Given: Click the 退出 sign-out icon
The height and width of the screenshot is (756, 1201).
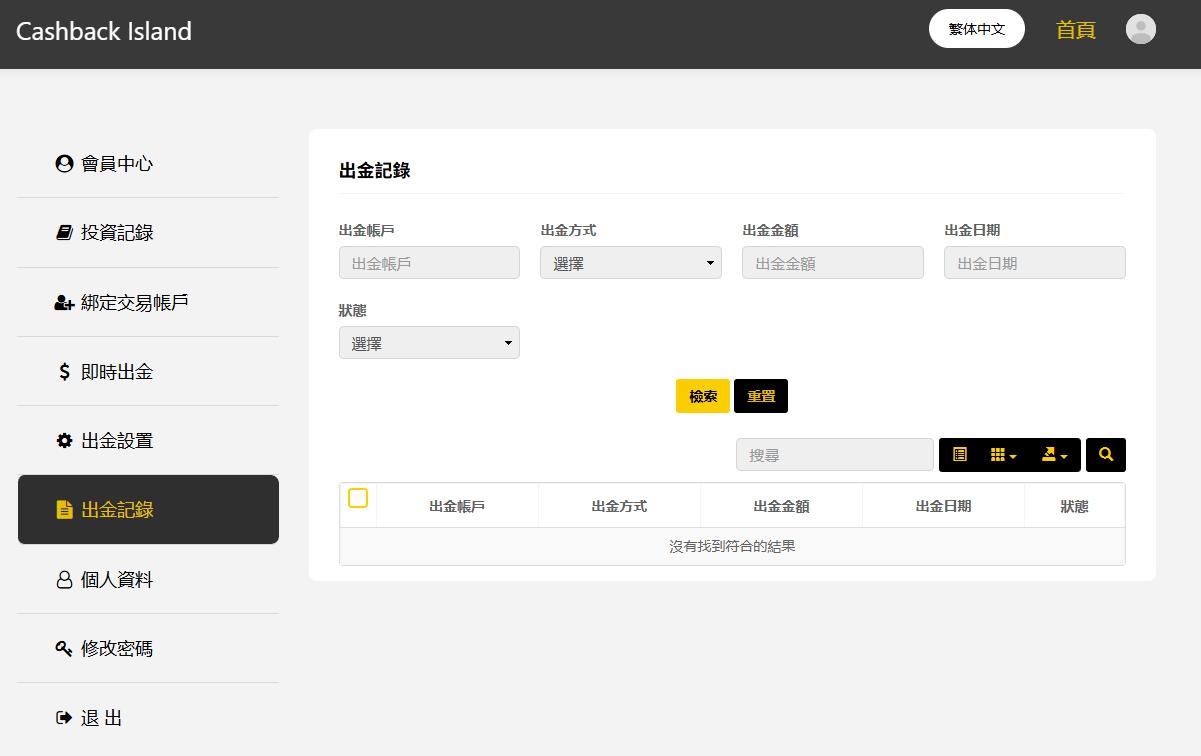Looking at the screenshot, I should [x=64, y=718].
